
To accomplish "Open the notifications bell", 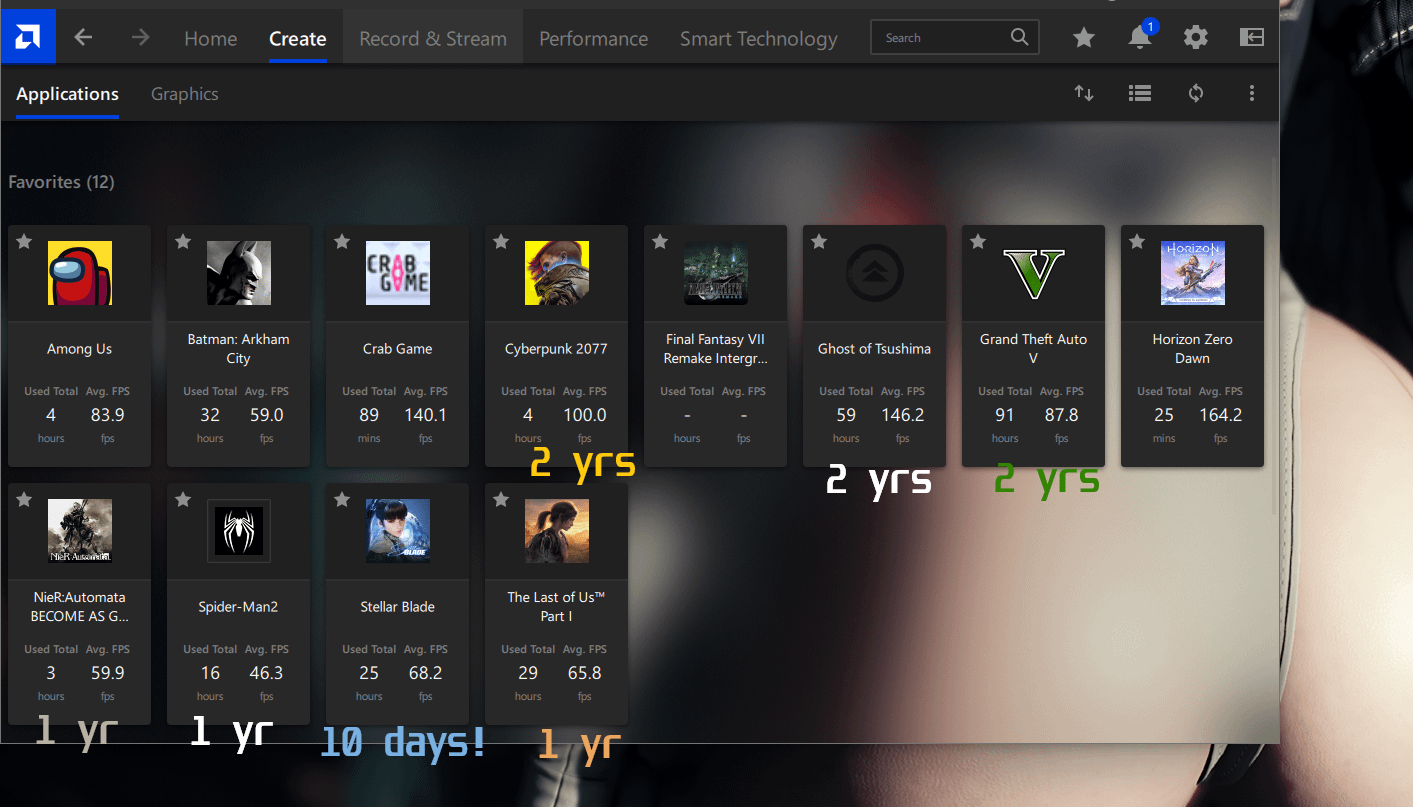I will point(1139,38).
